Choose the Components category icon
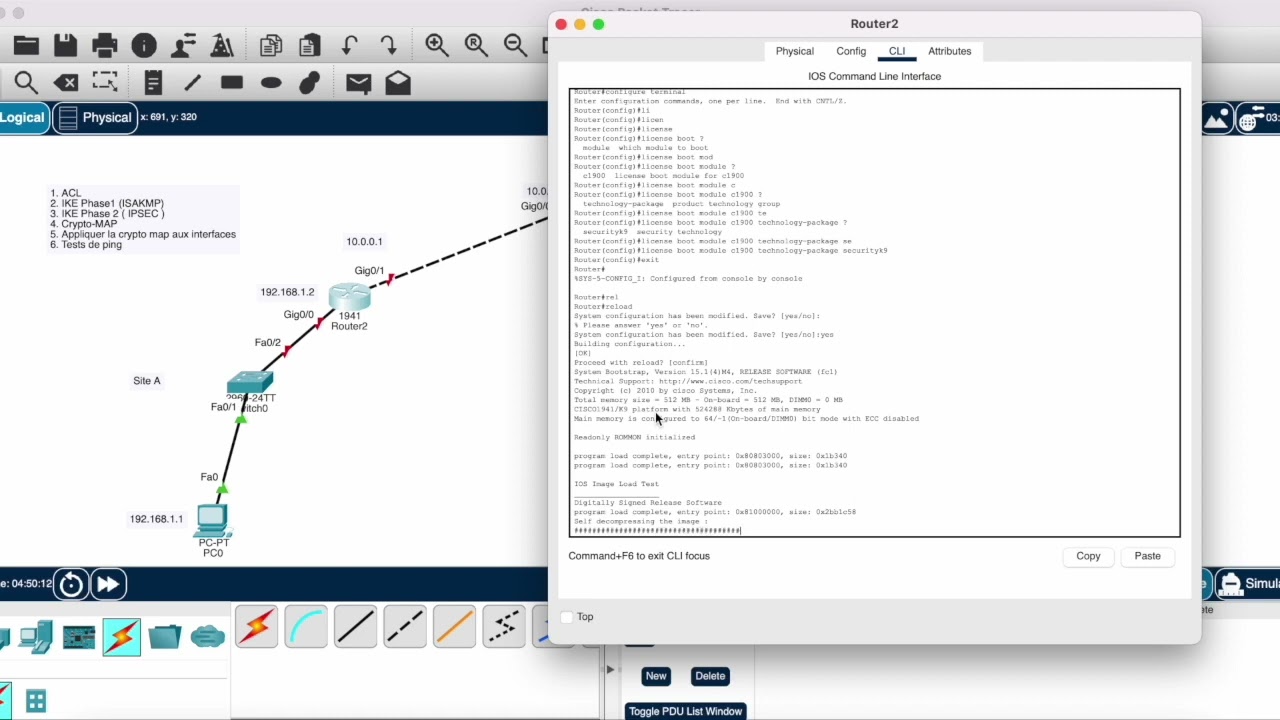This screenshot has height=720, width=1280. (79, 636)
